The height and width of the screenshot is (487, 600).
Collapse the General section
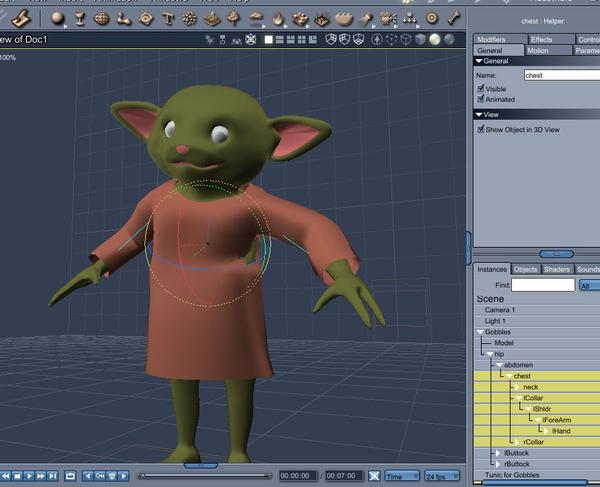click(479, 61)
